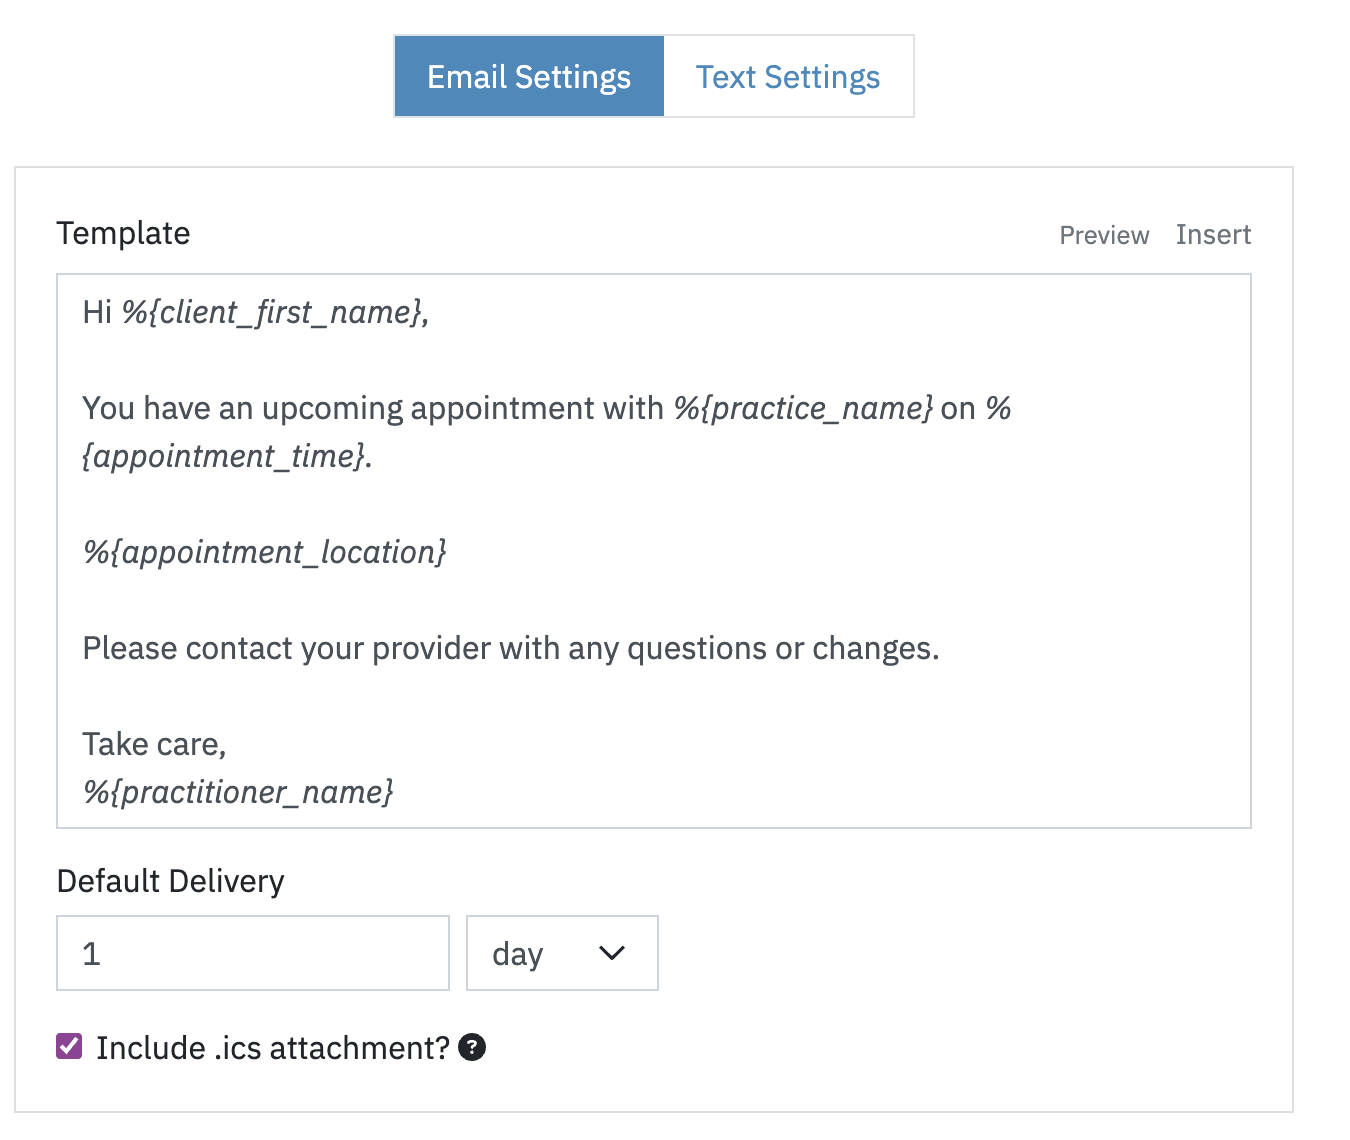Viewport: 1350px width, 1140px height.
Task: Place cursor on %{practice_name} variable
Action: pos(803,408)
